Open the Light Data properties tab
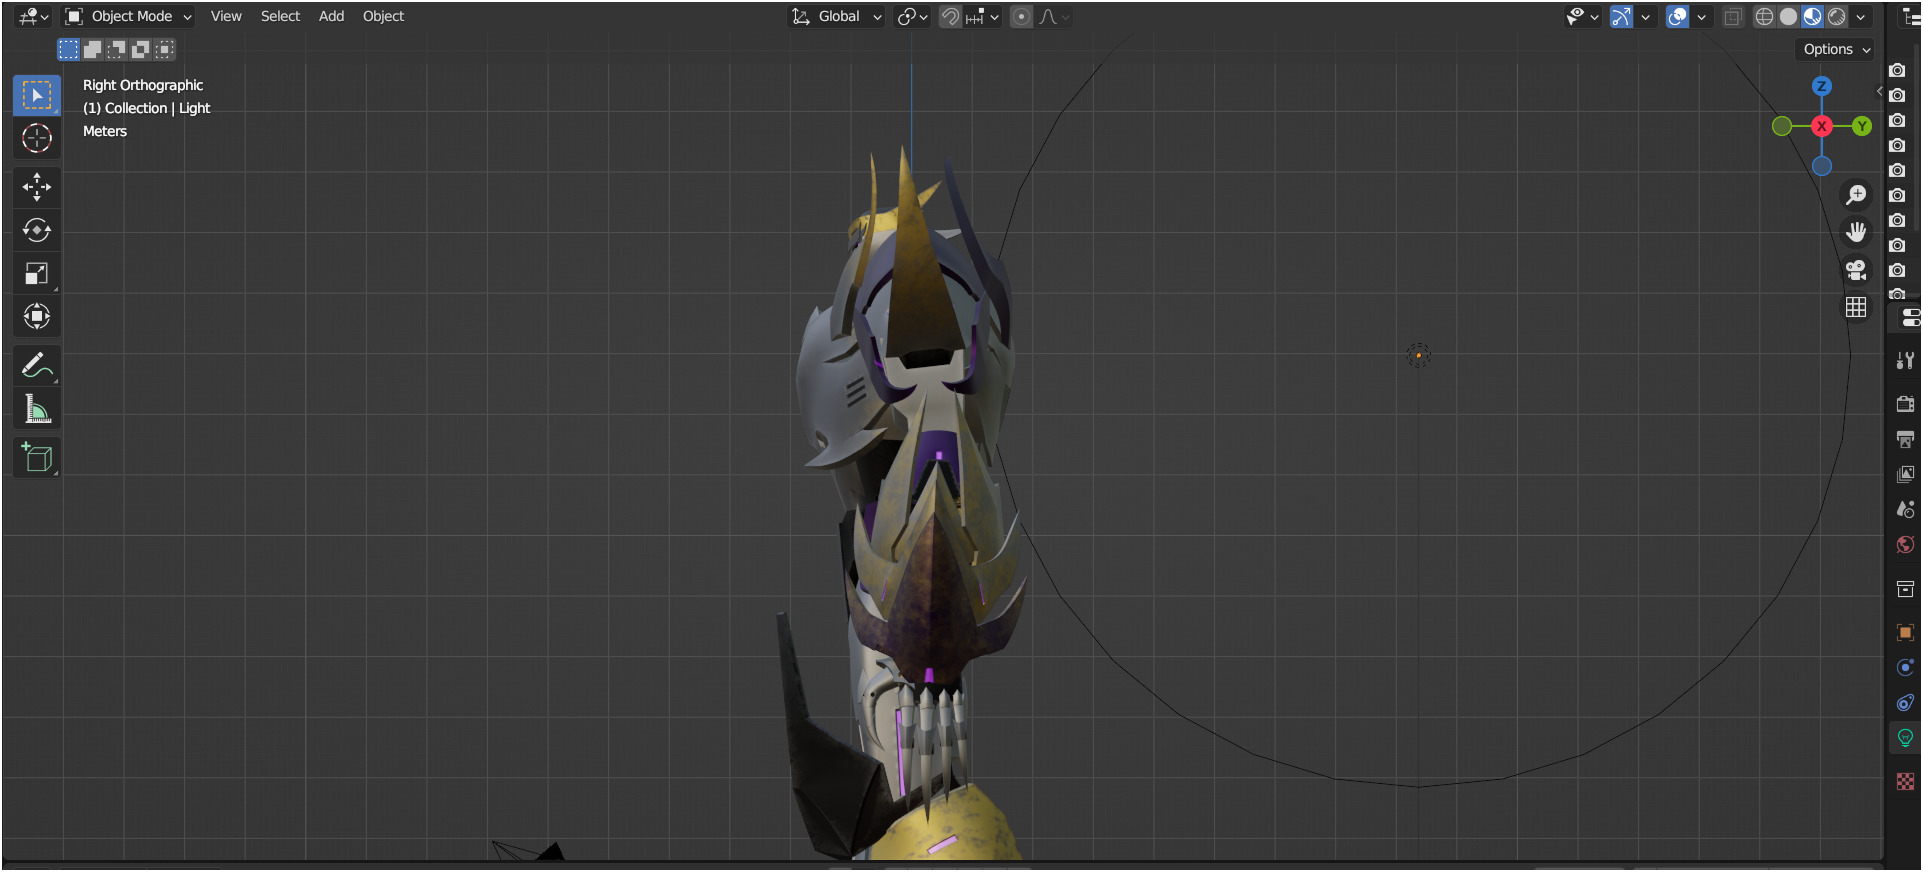Image resolution: width=1923 pixels, height=872 pixels. coord(1905,738)
